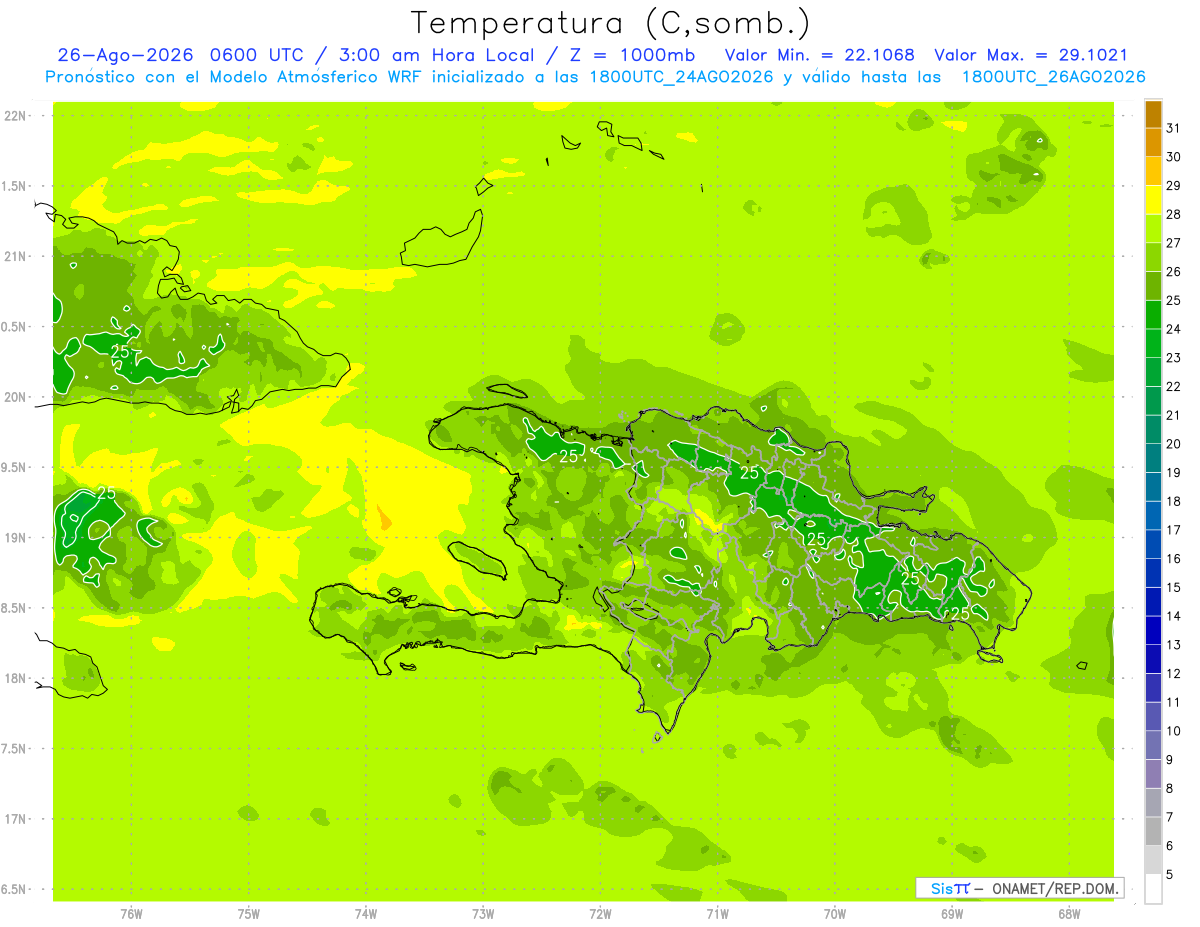Click the '76W' longitude axis label
The width and height of the screenshot is (1200, 927).
131,914
